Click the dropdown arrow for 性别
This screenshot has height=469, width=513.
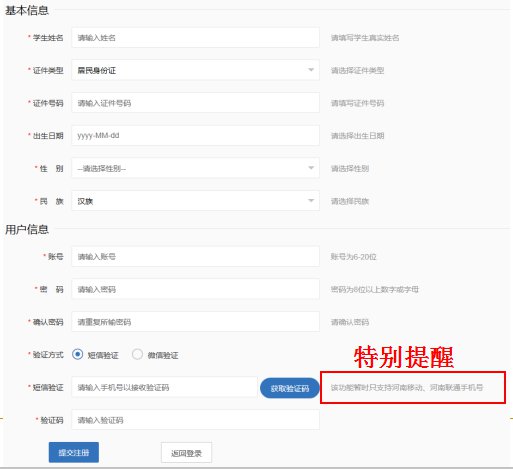311,168
